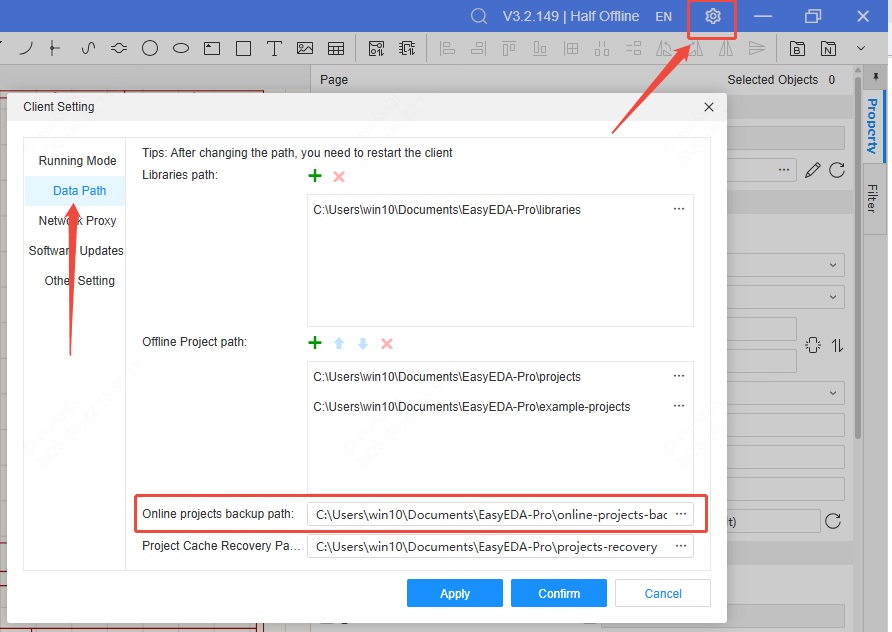Click the distribute vertically icon
The width and height of the screenshot is (892, 632).
click(x=633, y=48)
